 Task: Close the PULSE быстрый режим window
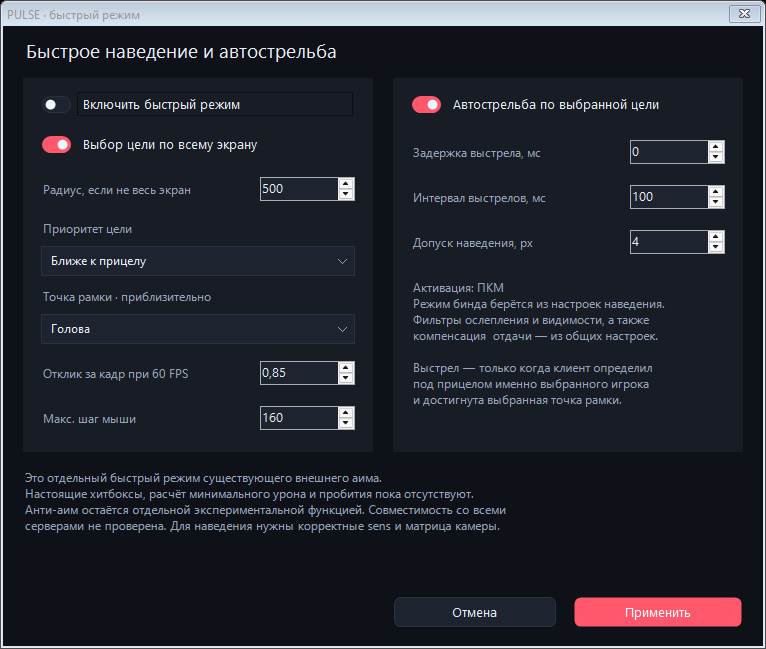744,14
